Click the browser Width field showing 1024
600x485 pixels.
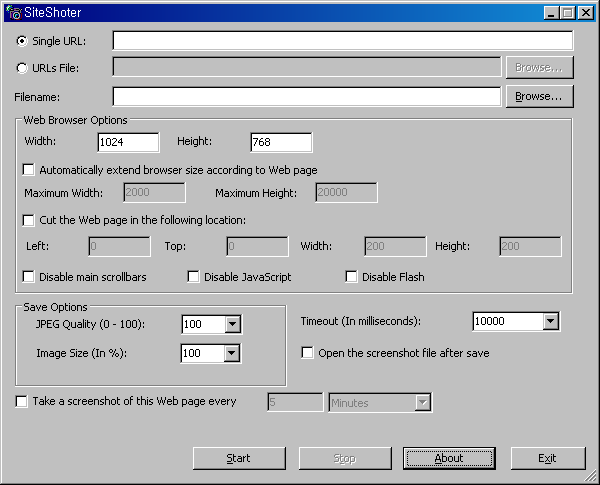coord(129,142)
